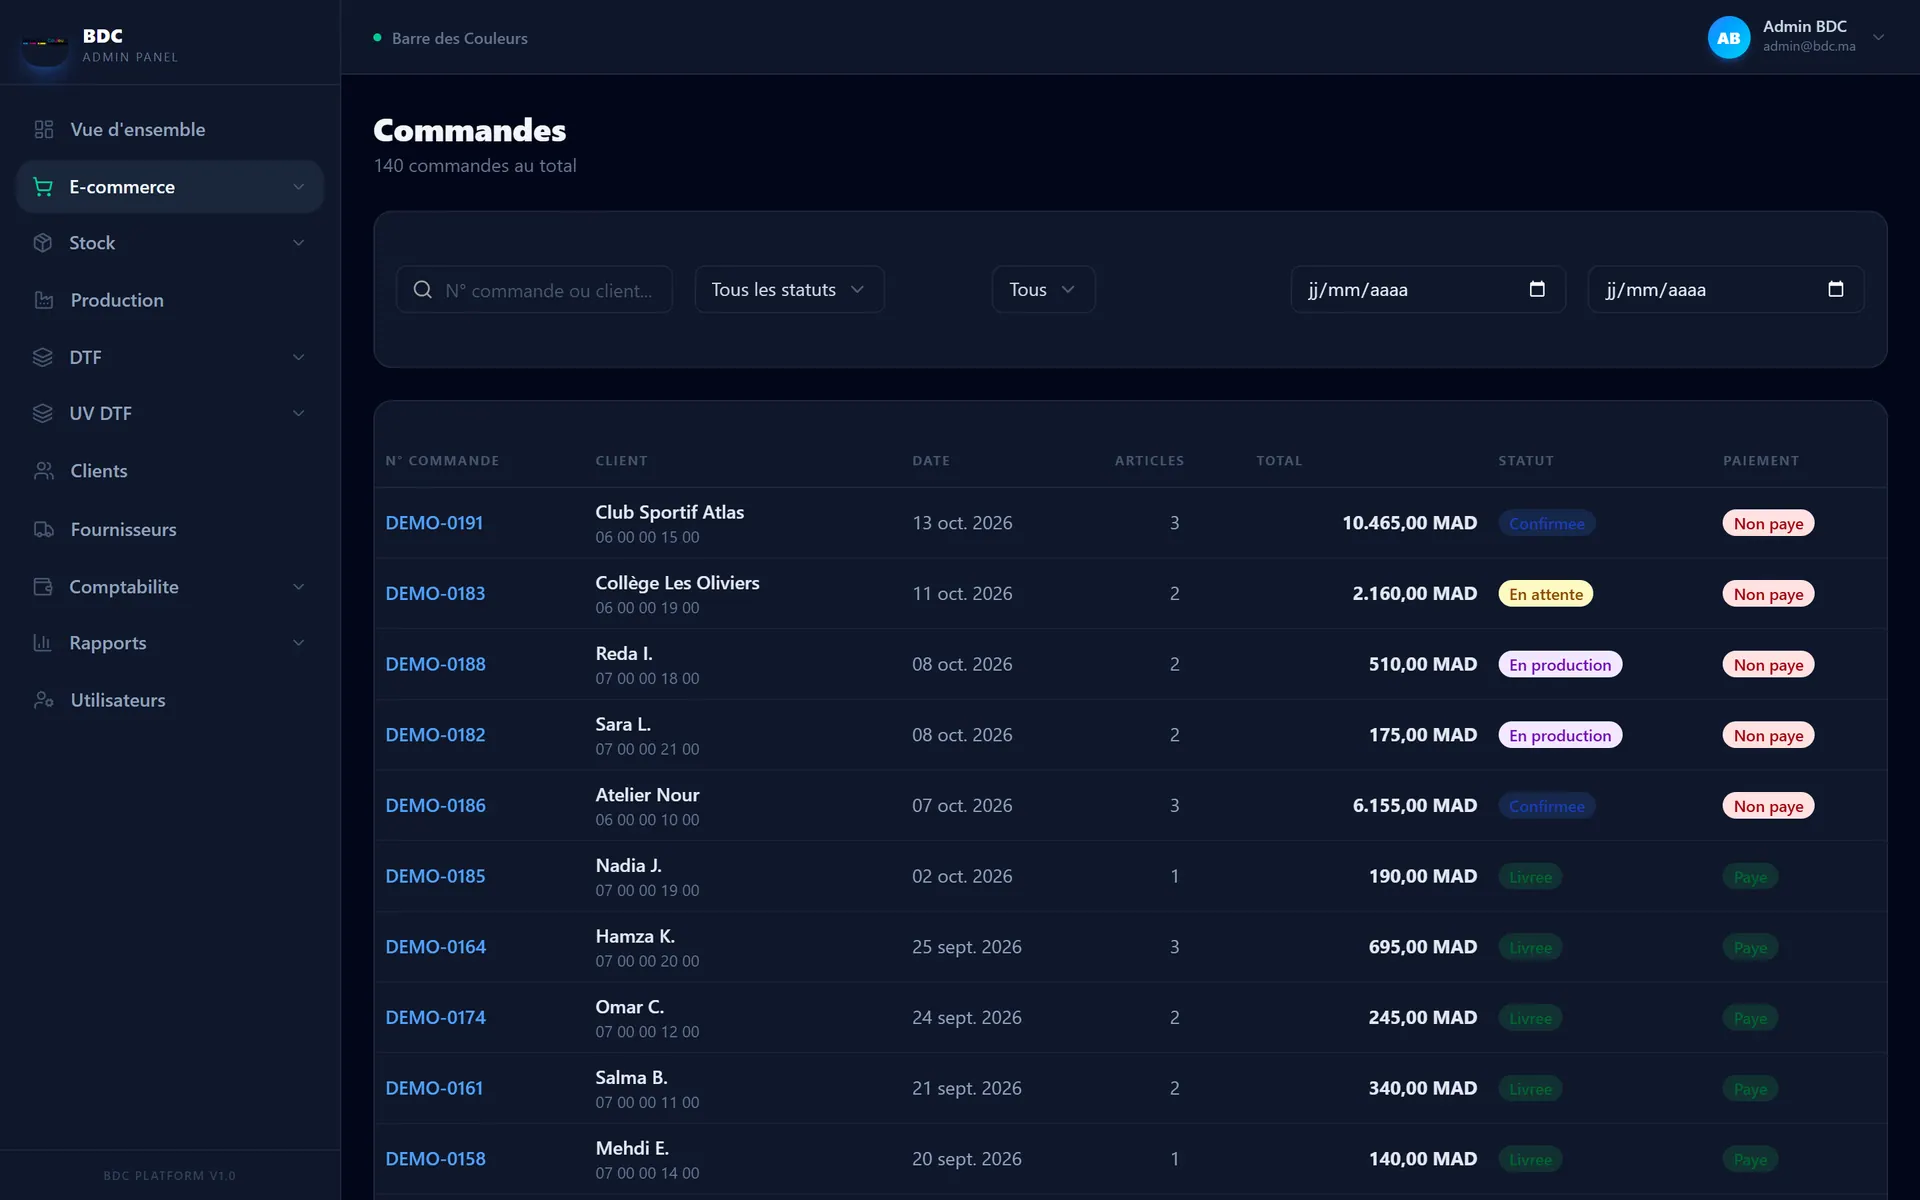Click the first jj/mm/aaaa date field
1920x1200 pixels.
(x=1428, y=289)
